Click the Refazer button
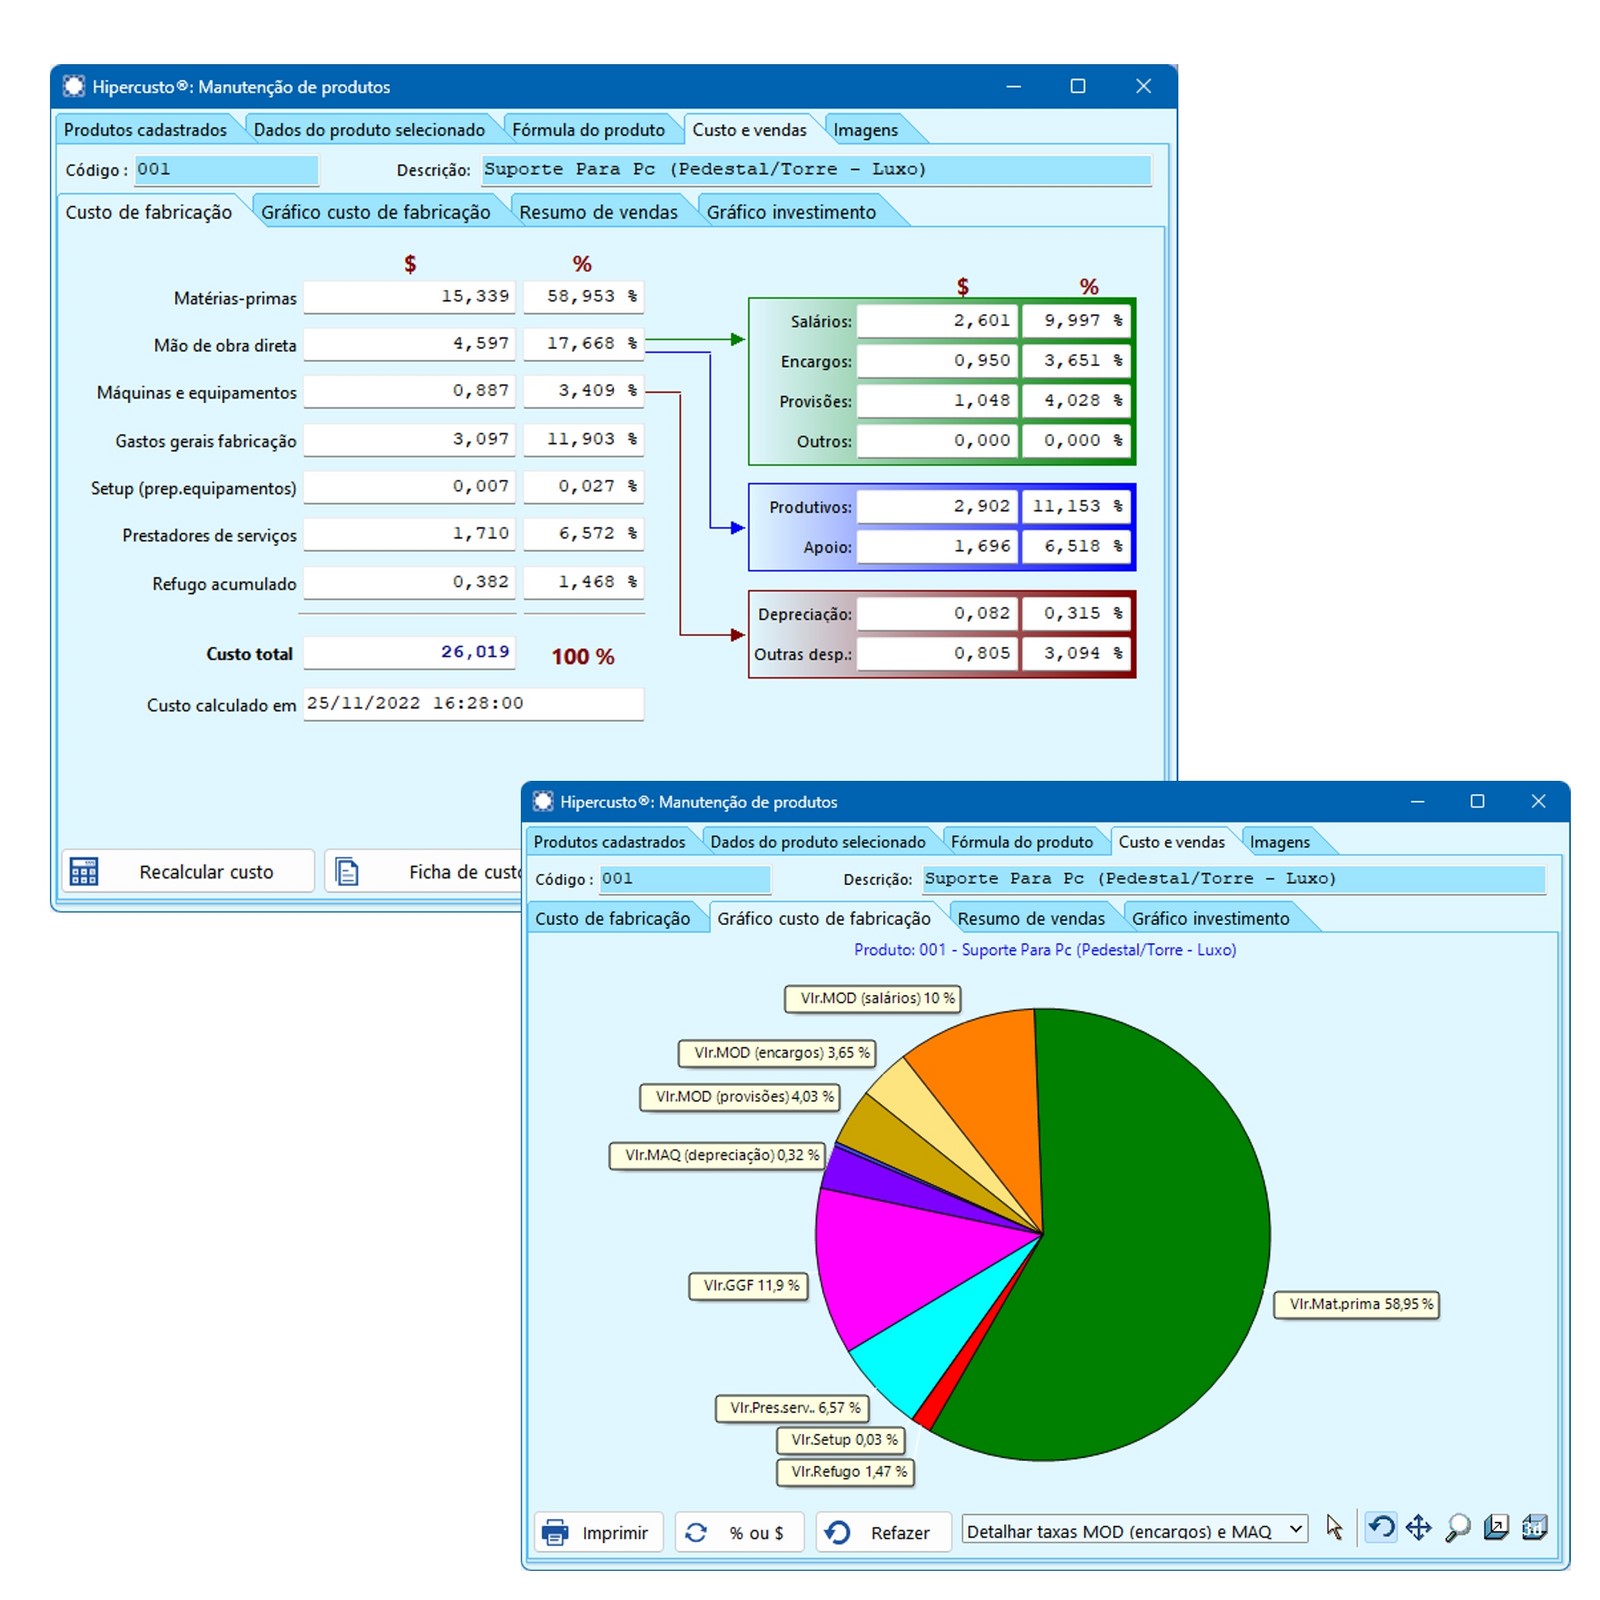The height and width of the screenshot is (1600, 1600). pyautogui.click(x=883, y=1532)
